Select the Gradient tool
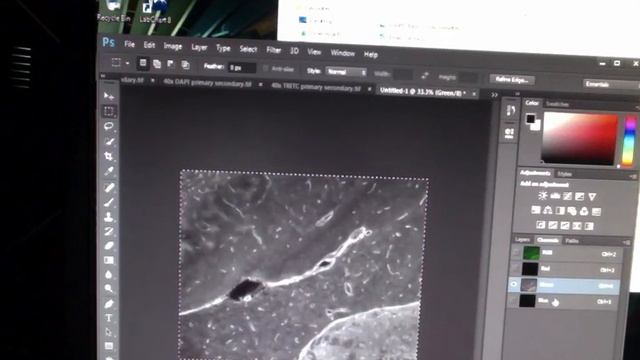 [x=109, y=260]
